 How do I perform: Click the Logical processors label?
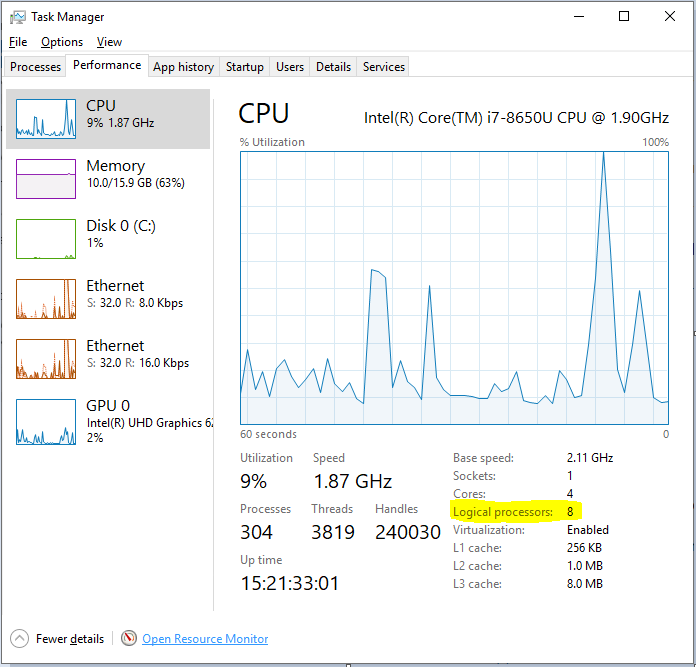coord(503,512)
